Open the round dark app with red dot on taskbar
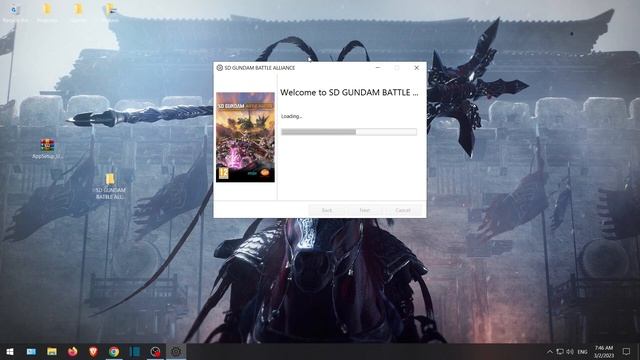640x360 pixels. (155, 351)
